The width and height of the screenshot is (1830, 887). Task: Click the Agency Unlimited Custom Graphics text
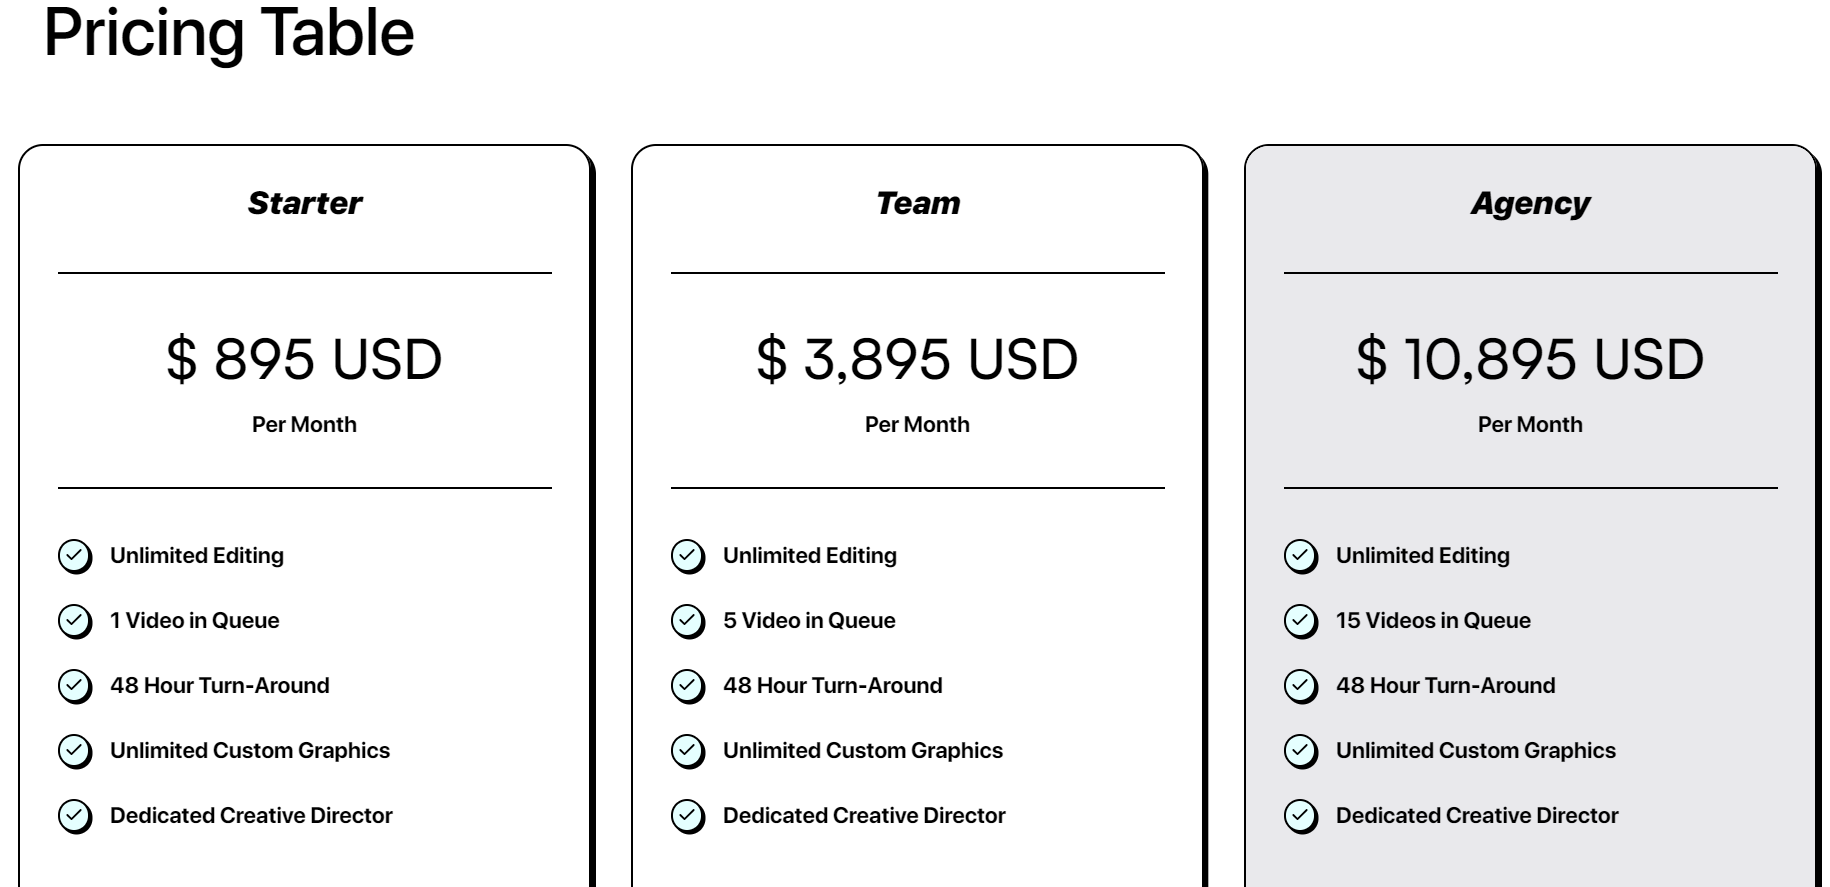[x=1476, y=751]
